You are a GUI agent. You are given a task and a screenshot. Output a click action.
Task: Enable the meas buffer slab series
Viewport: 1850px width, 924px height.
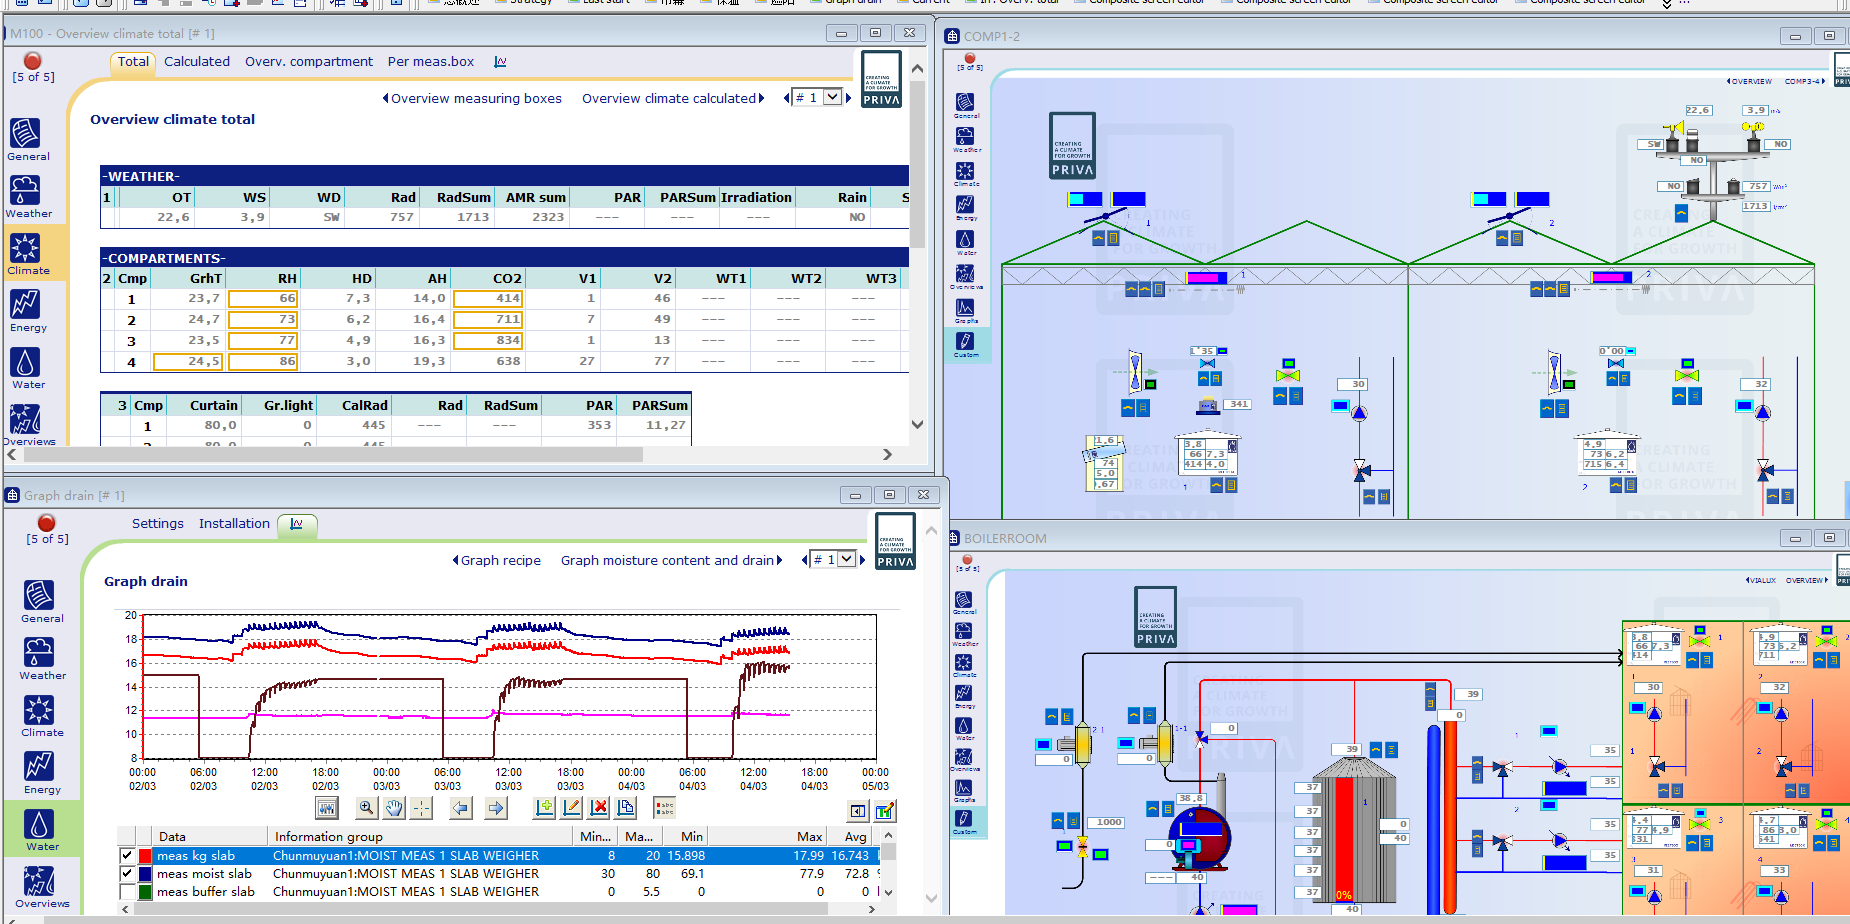click(x=127, y=892)
